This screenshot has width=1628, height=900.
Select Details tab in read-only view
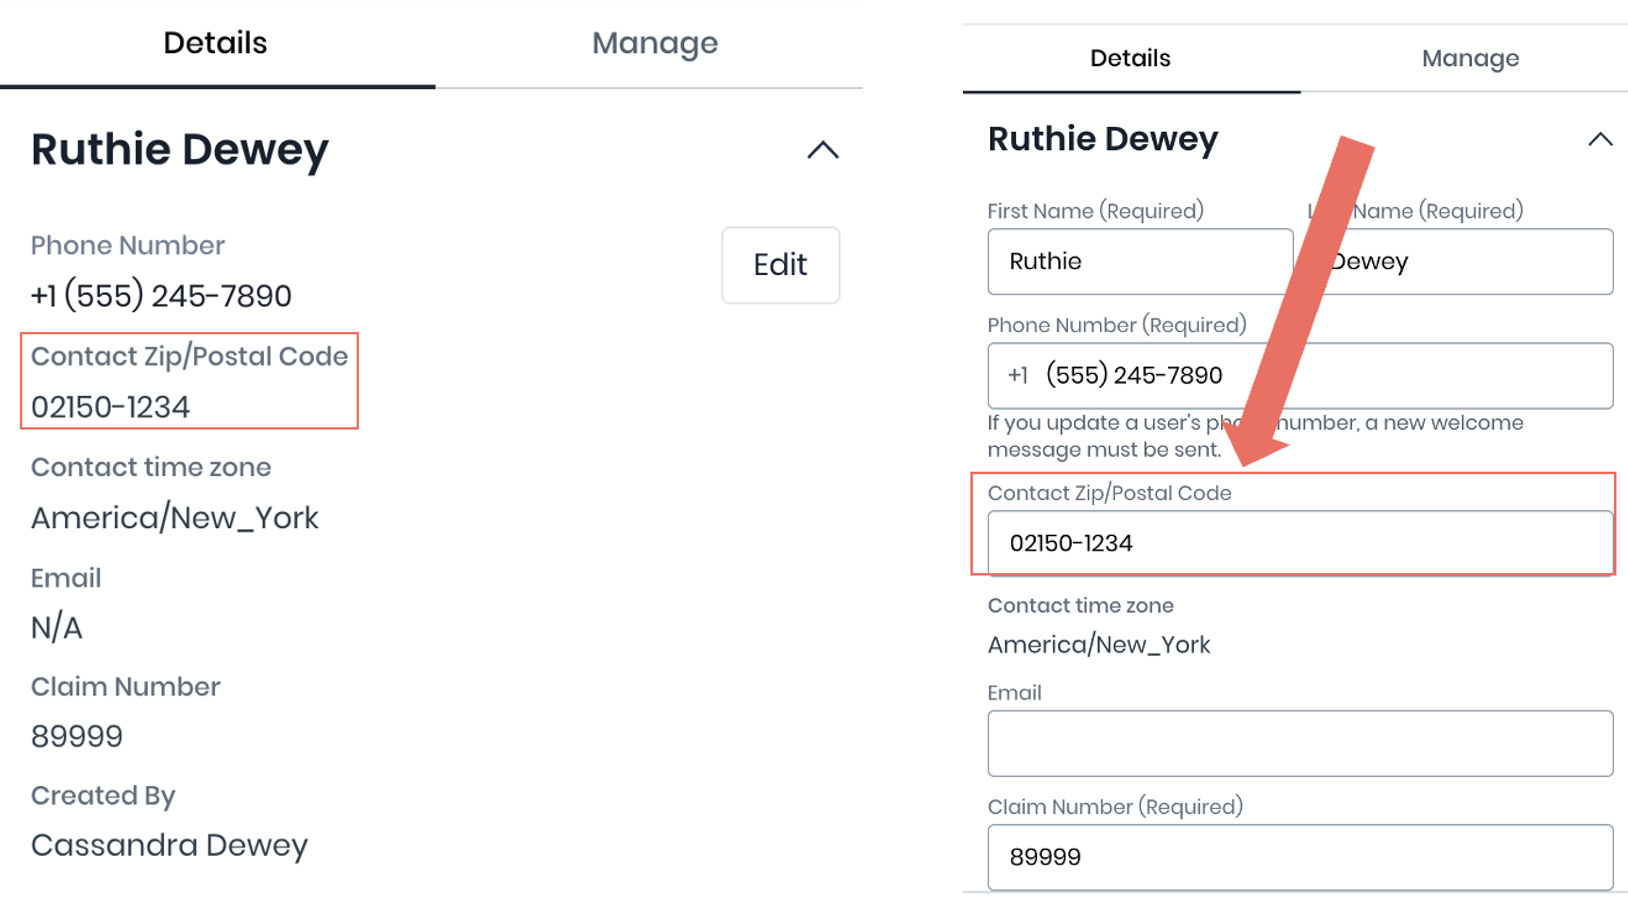pyautogui.click(x=215, y=43)
